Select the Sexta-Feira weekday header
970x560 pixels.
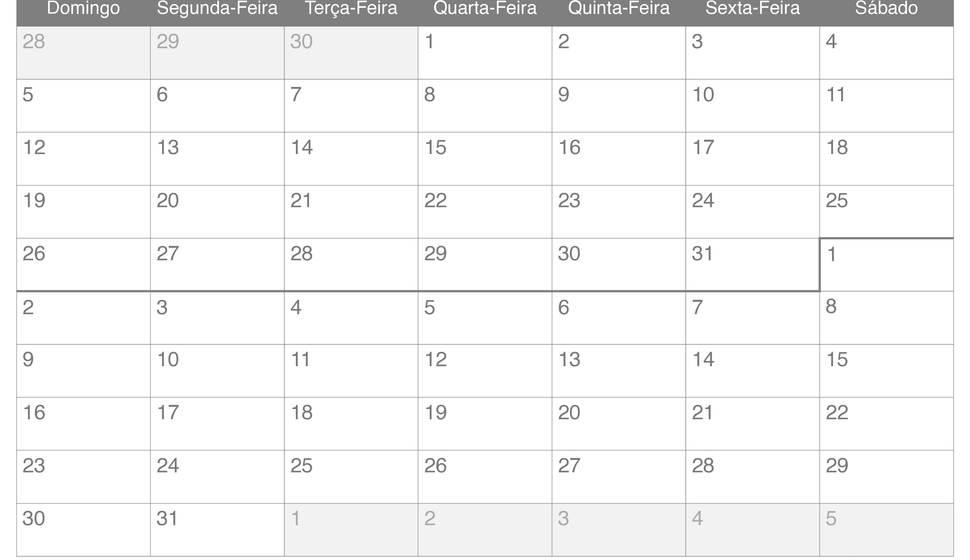coord(753,9)
